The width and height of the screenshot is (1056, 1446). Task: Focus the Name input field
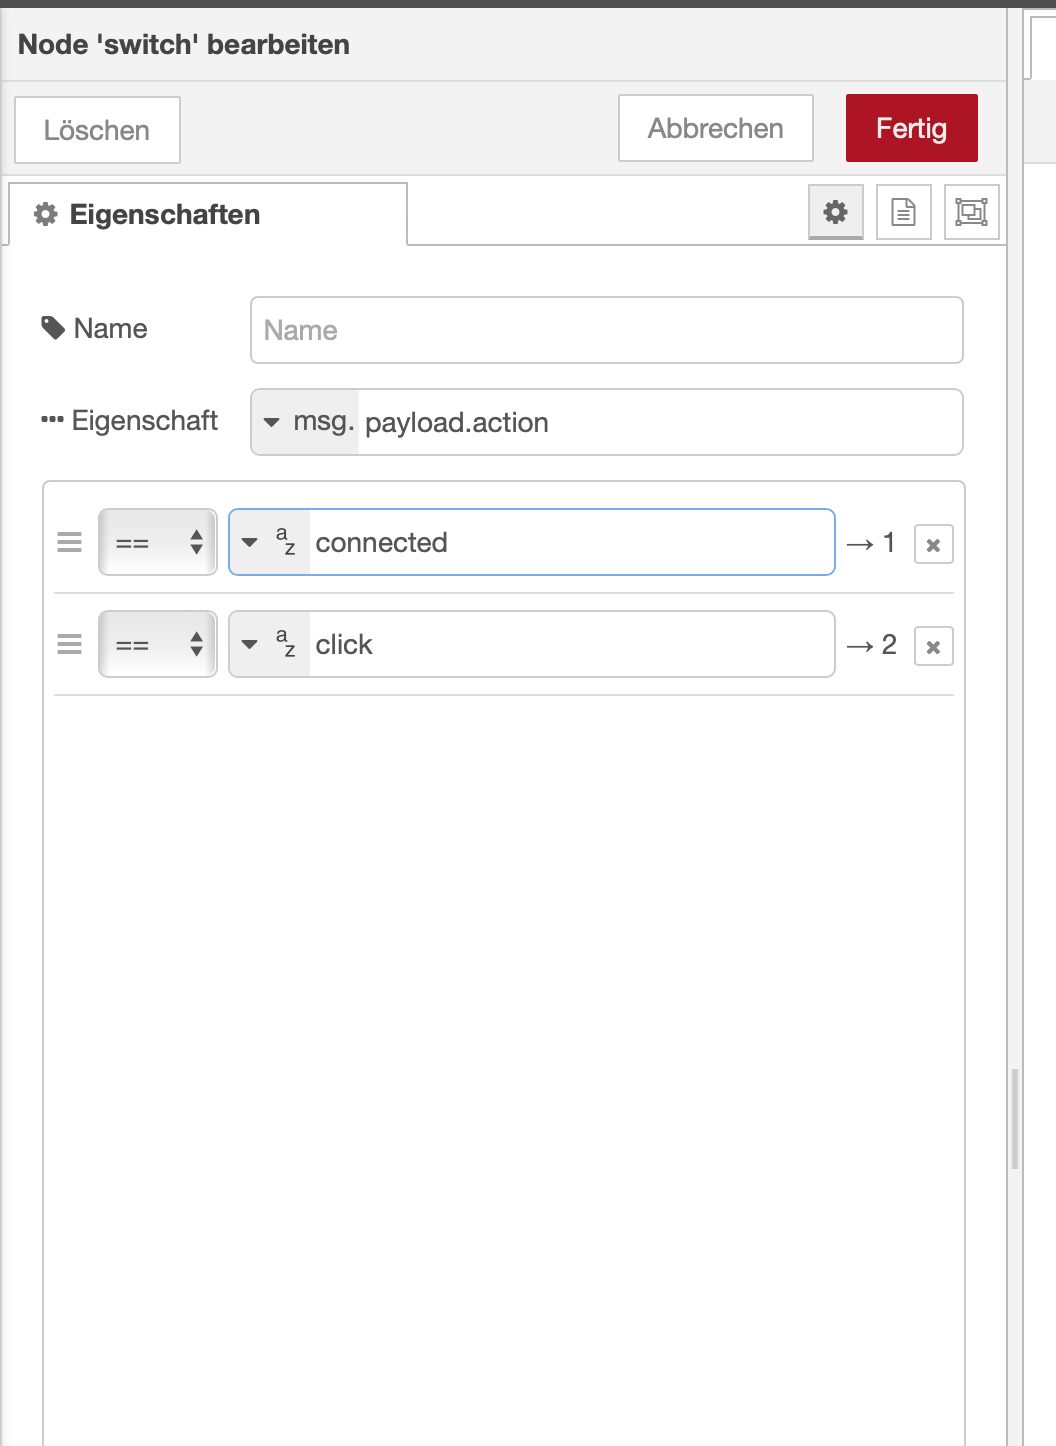point(606,330)
